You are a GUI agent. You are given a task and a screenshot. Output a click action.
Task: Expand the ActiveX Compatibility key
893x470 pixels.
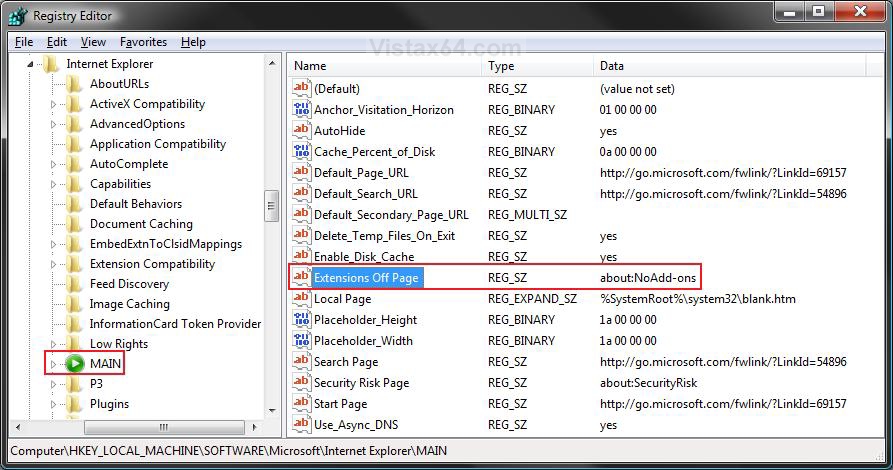pos(54,104)
